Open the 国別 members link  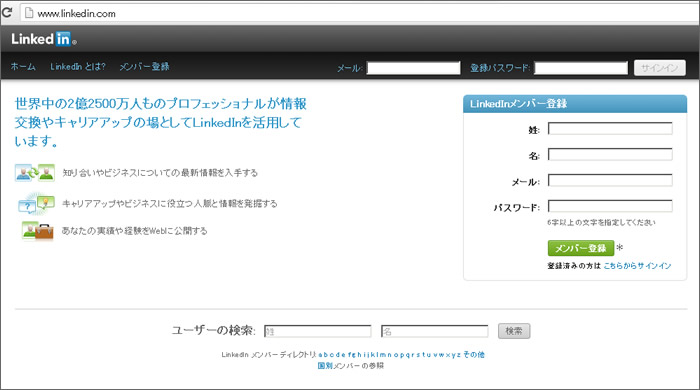pyautogui.click(x=325, y=366)
